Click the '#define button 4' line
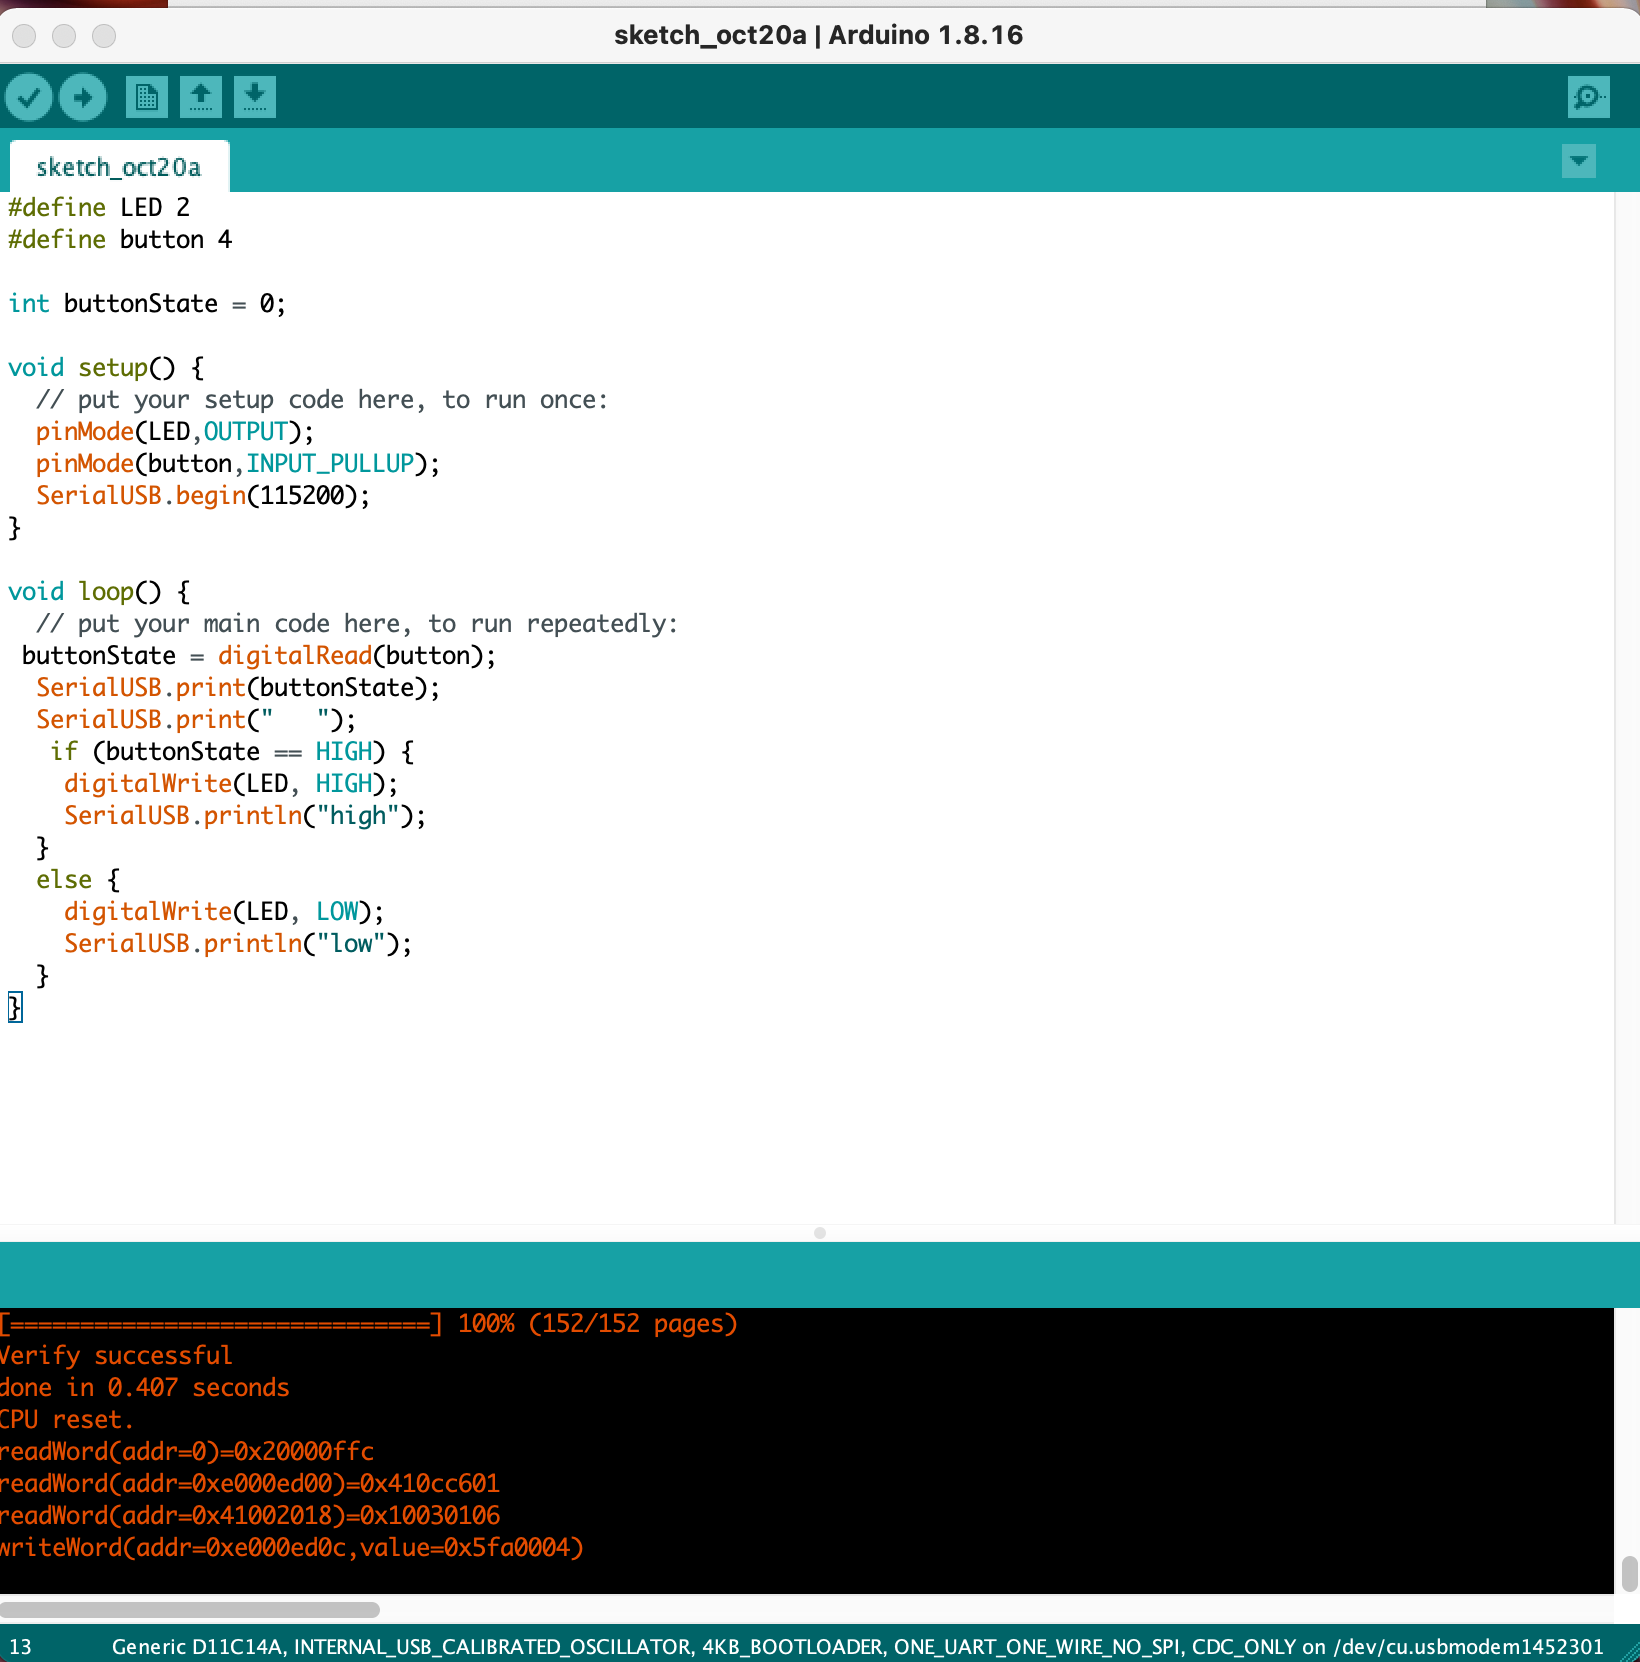1640x1662 pixels. coord(120,239)
